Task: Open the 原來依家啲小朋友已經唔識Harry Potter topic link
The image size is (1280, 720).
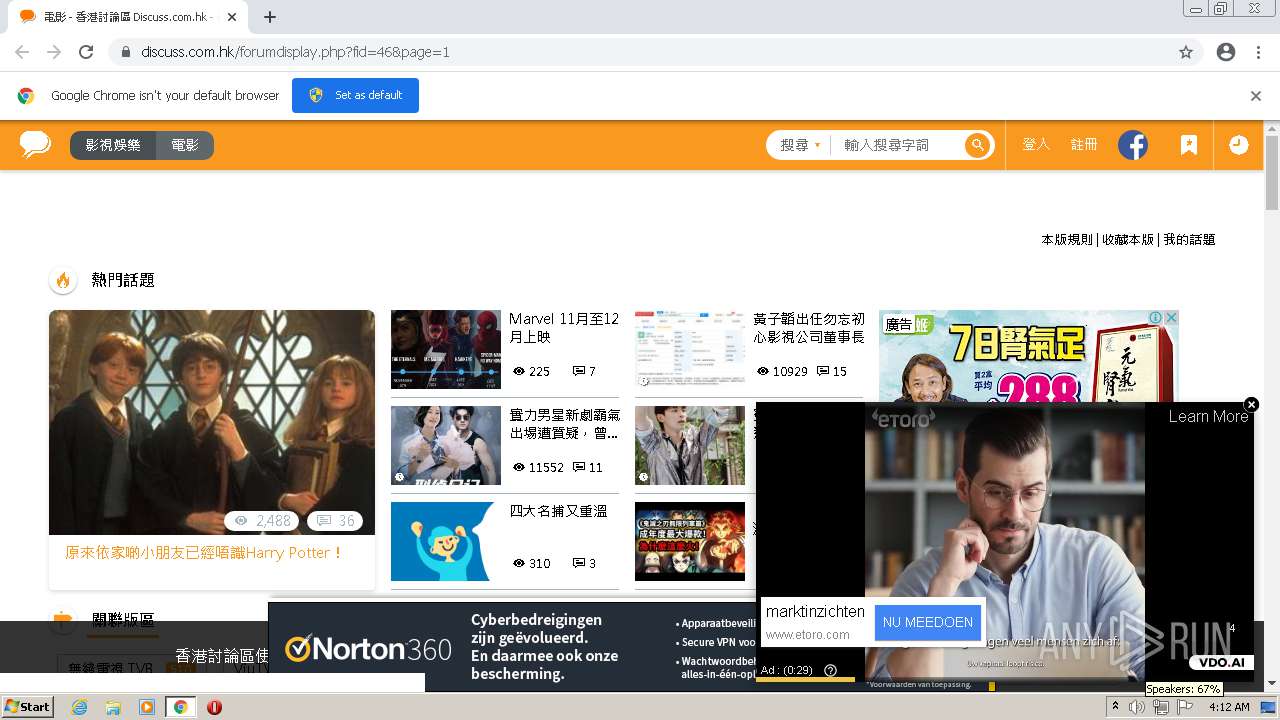Action: 204,553
